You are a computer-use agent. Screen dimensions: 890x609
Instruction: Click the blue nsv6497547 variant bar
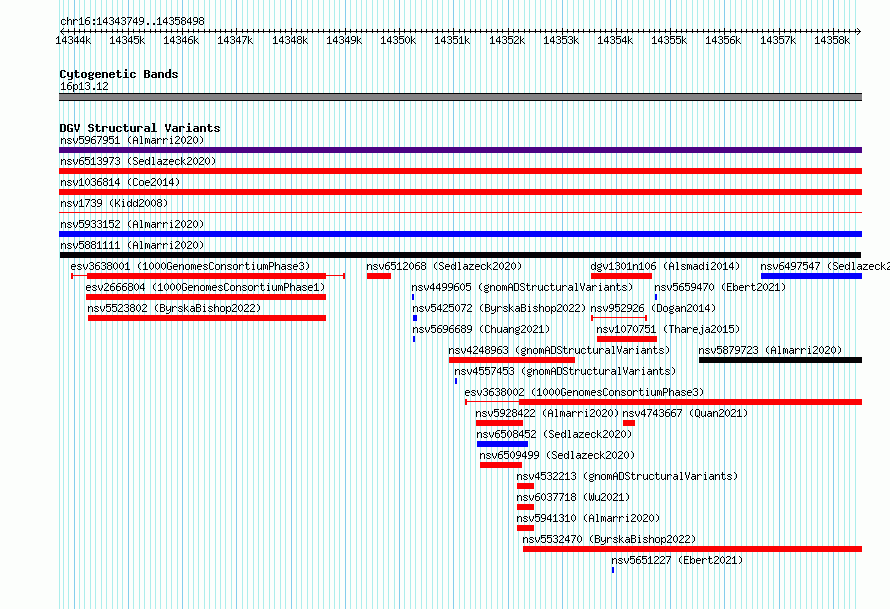812,276
